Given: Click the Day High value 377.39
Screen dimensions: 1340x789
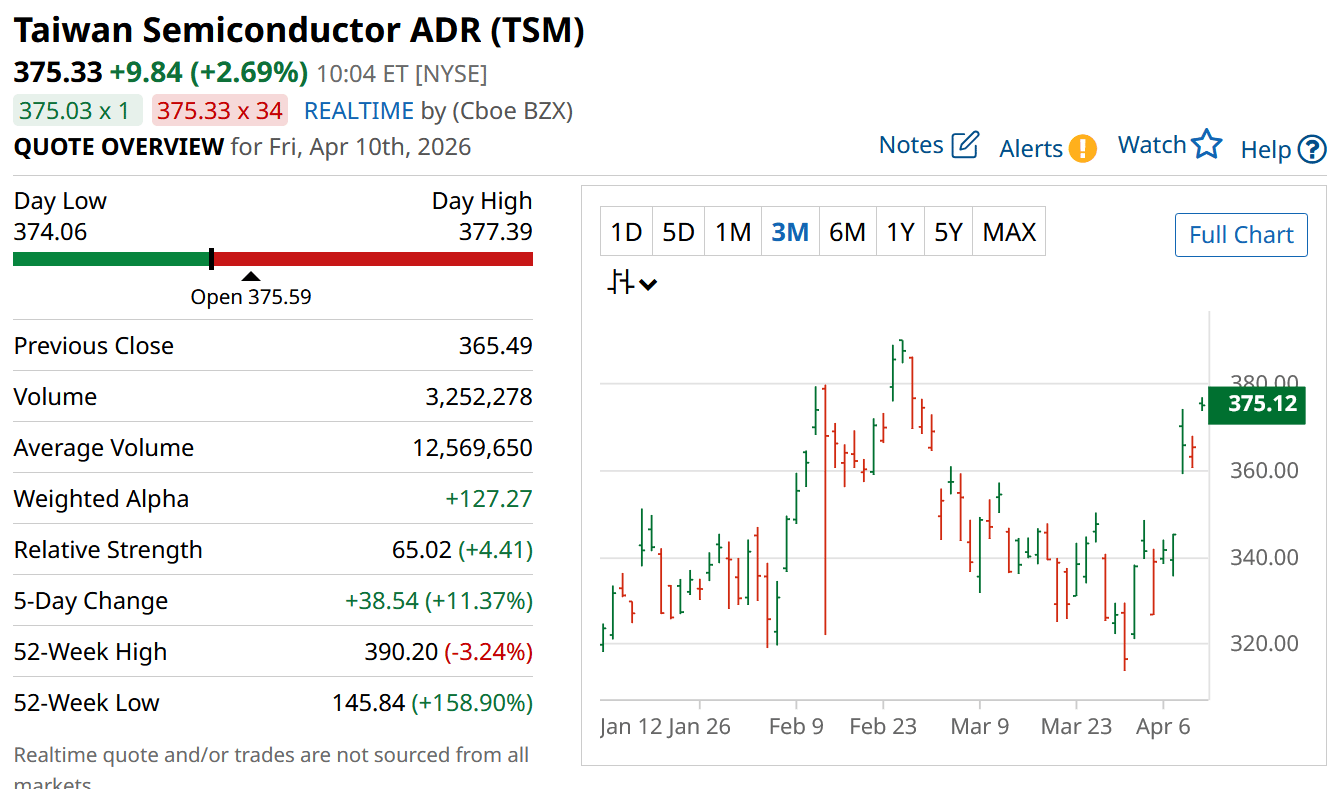Looking at the screenshot, I should click(495, 232).
